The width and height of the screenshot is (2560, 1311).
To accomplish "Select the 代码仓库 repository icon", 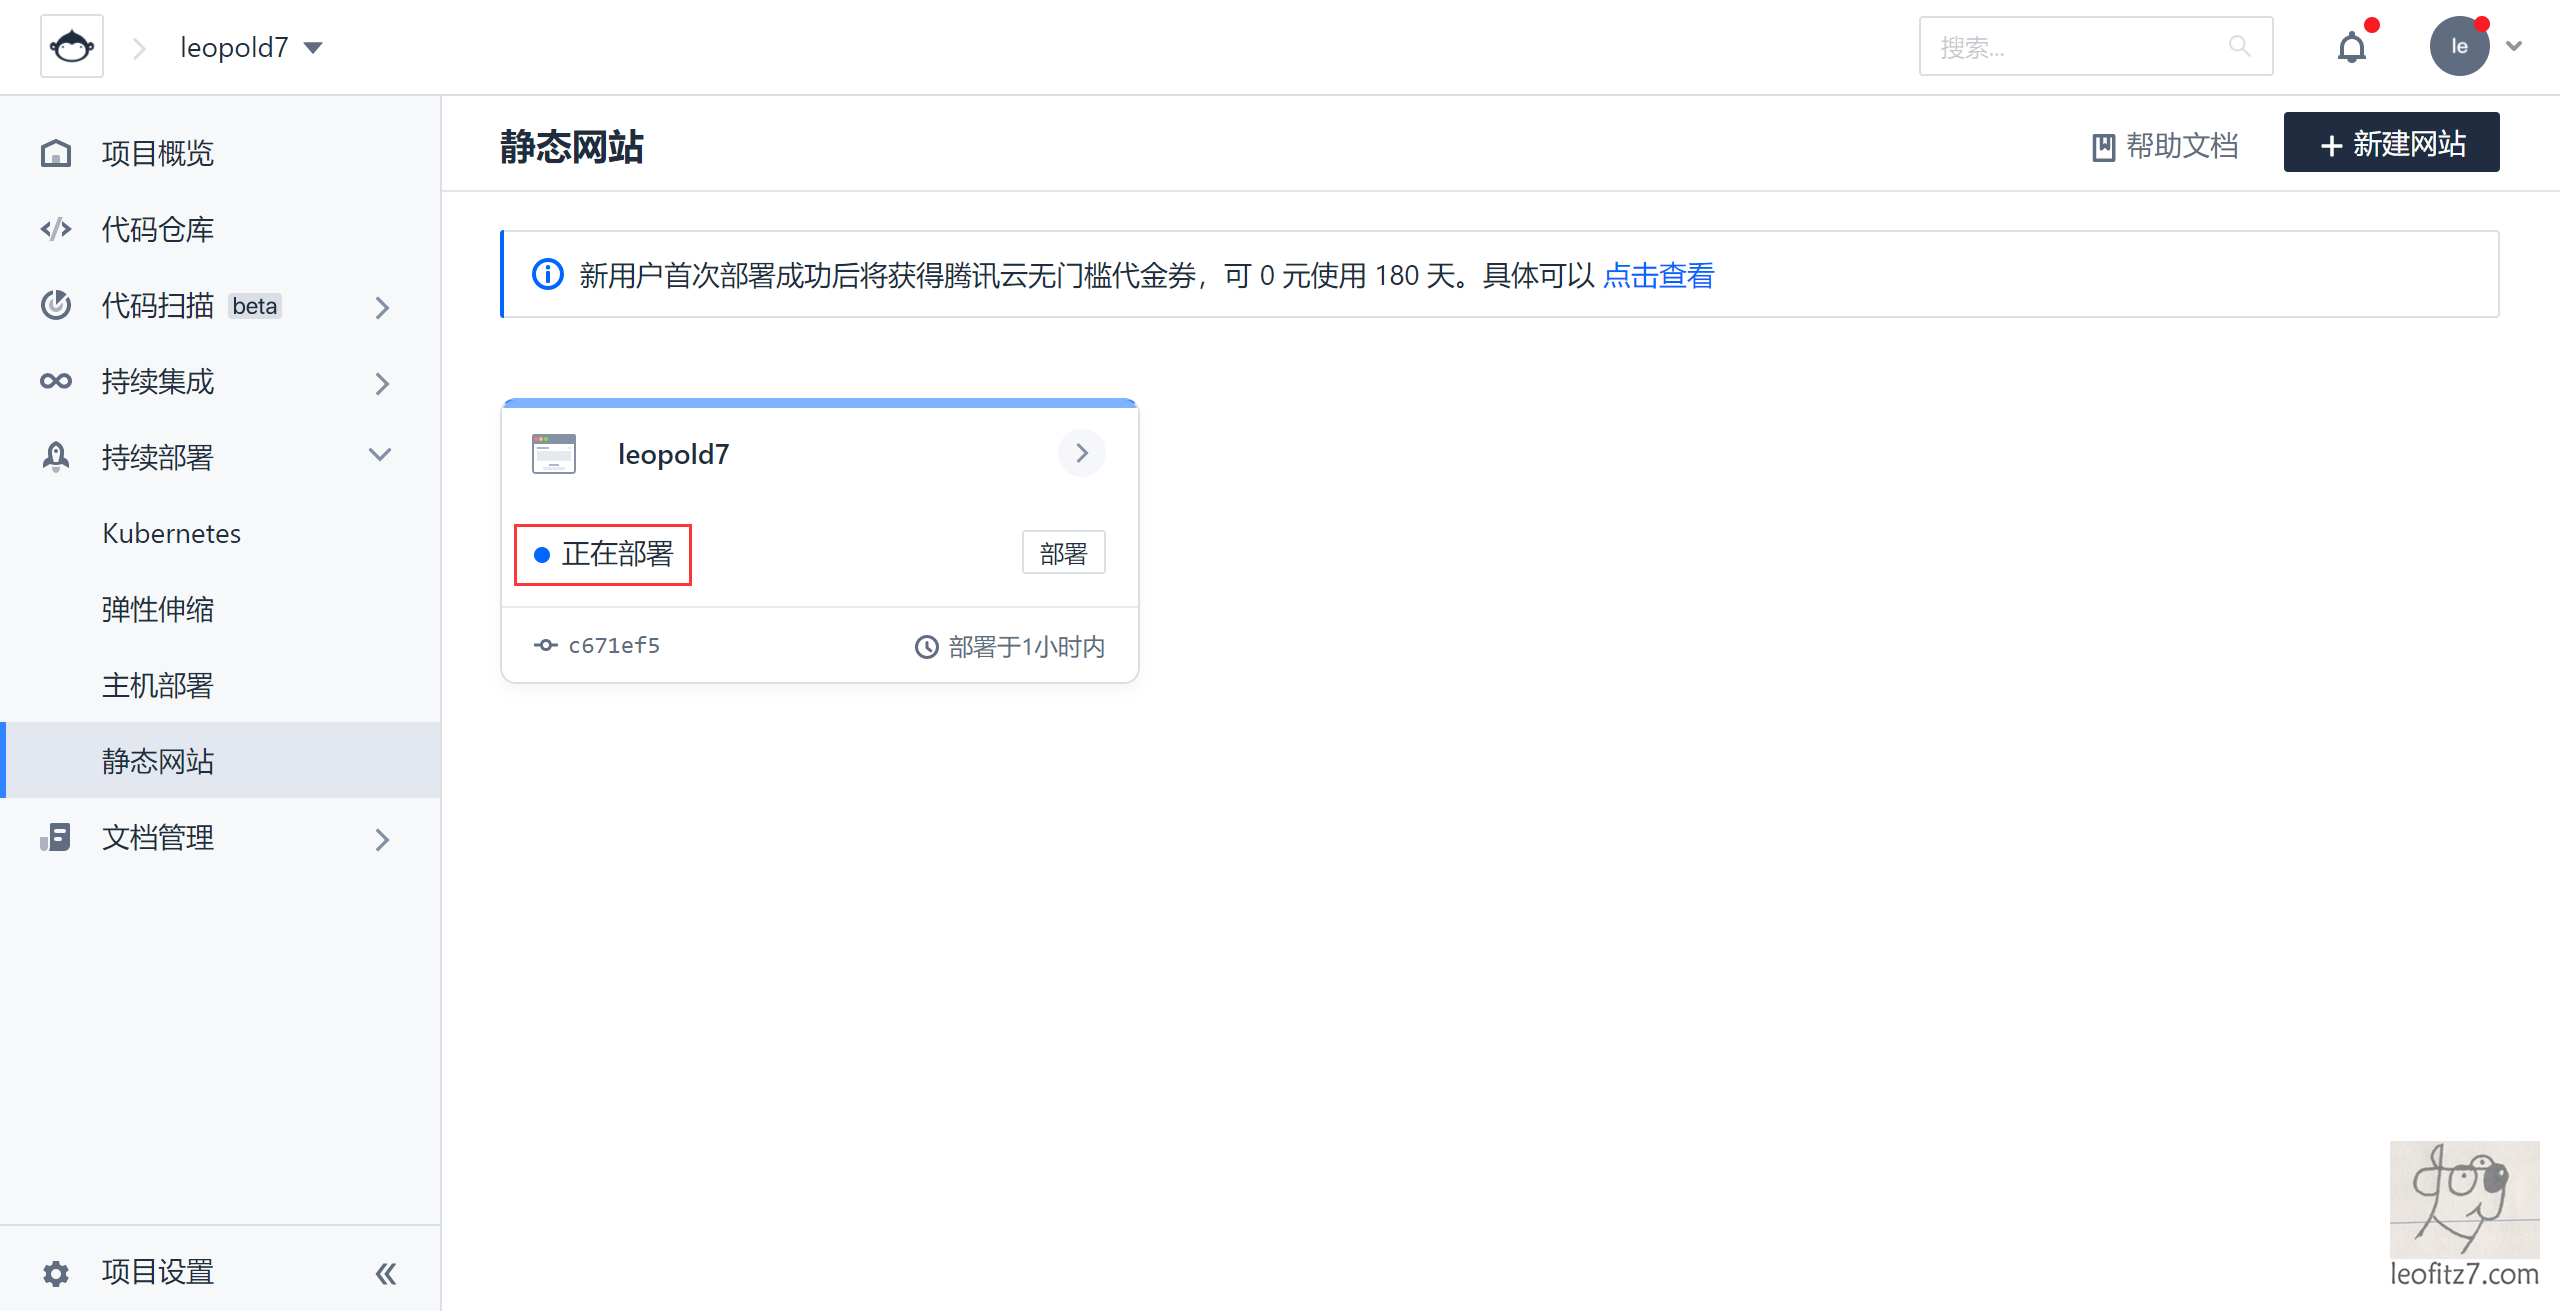I will (x=56, y=228).
